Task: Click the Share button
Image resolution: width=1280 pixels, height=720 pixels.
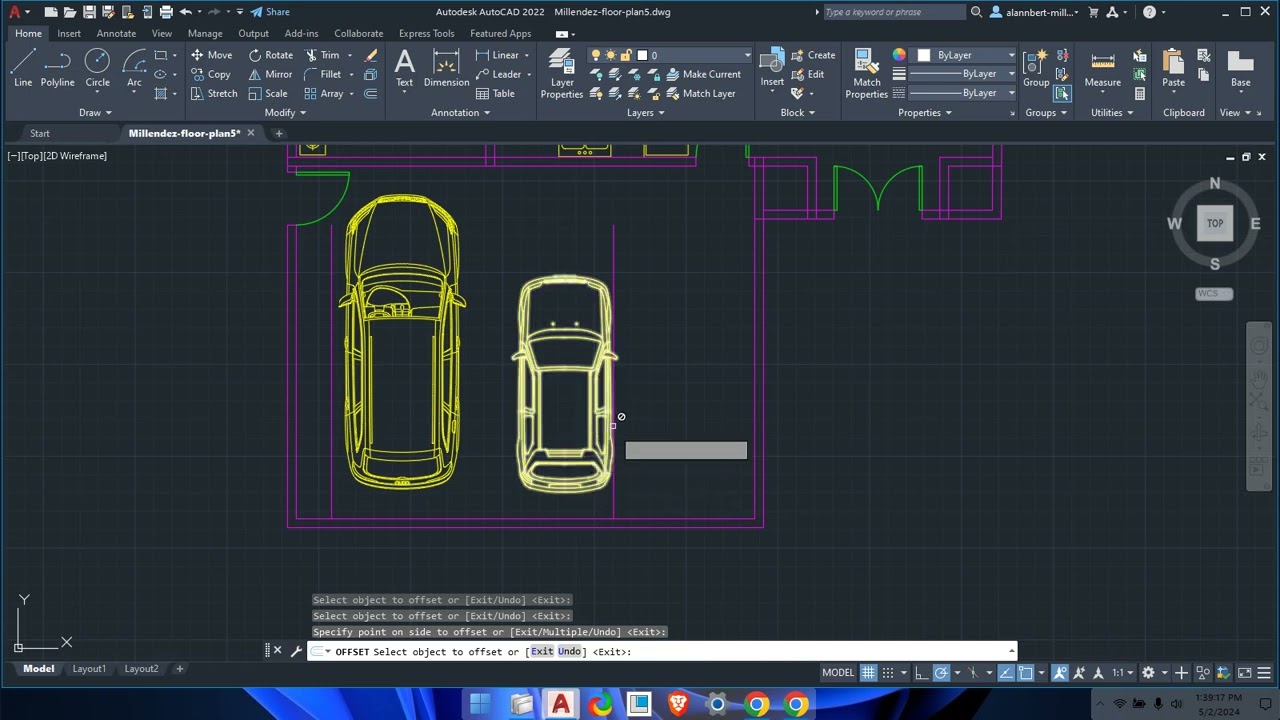Action: [270, 12]
